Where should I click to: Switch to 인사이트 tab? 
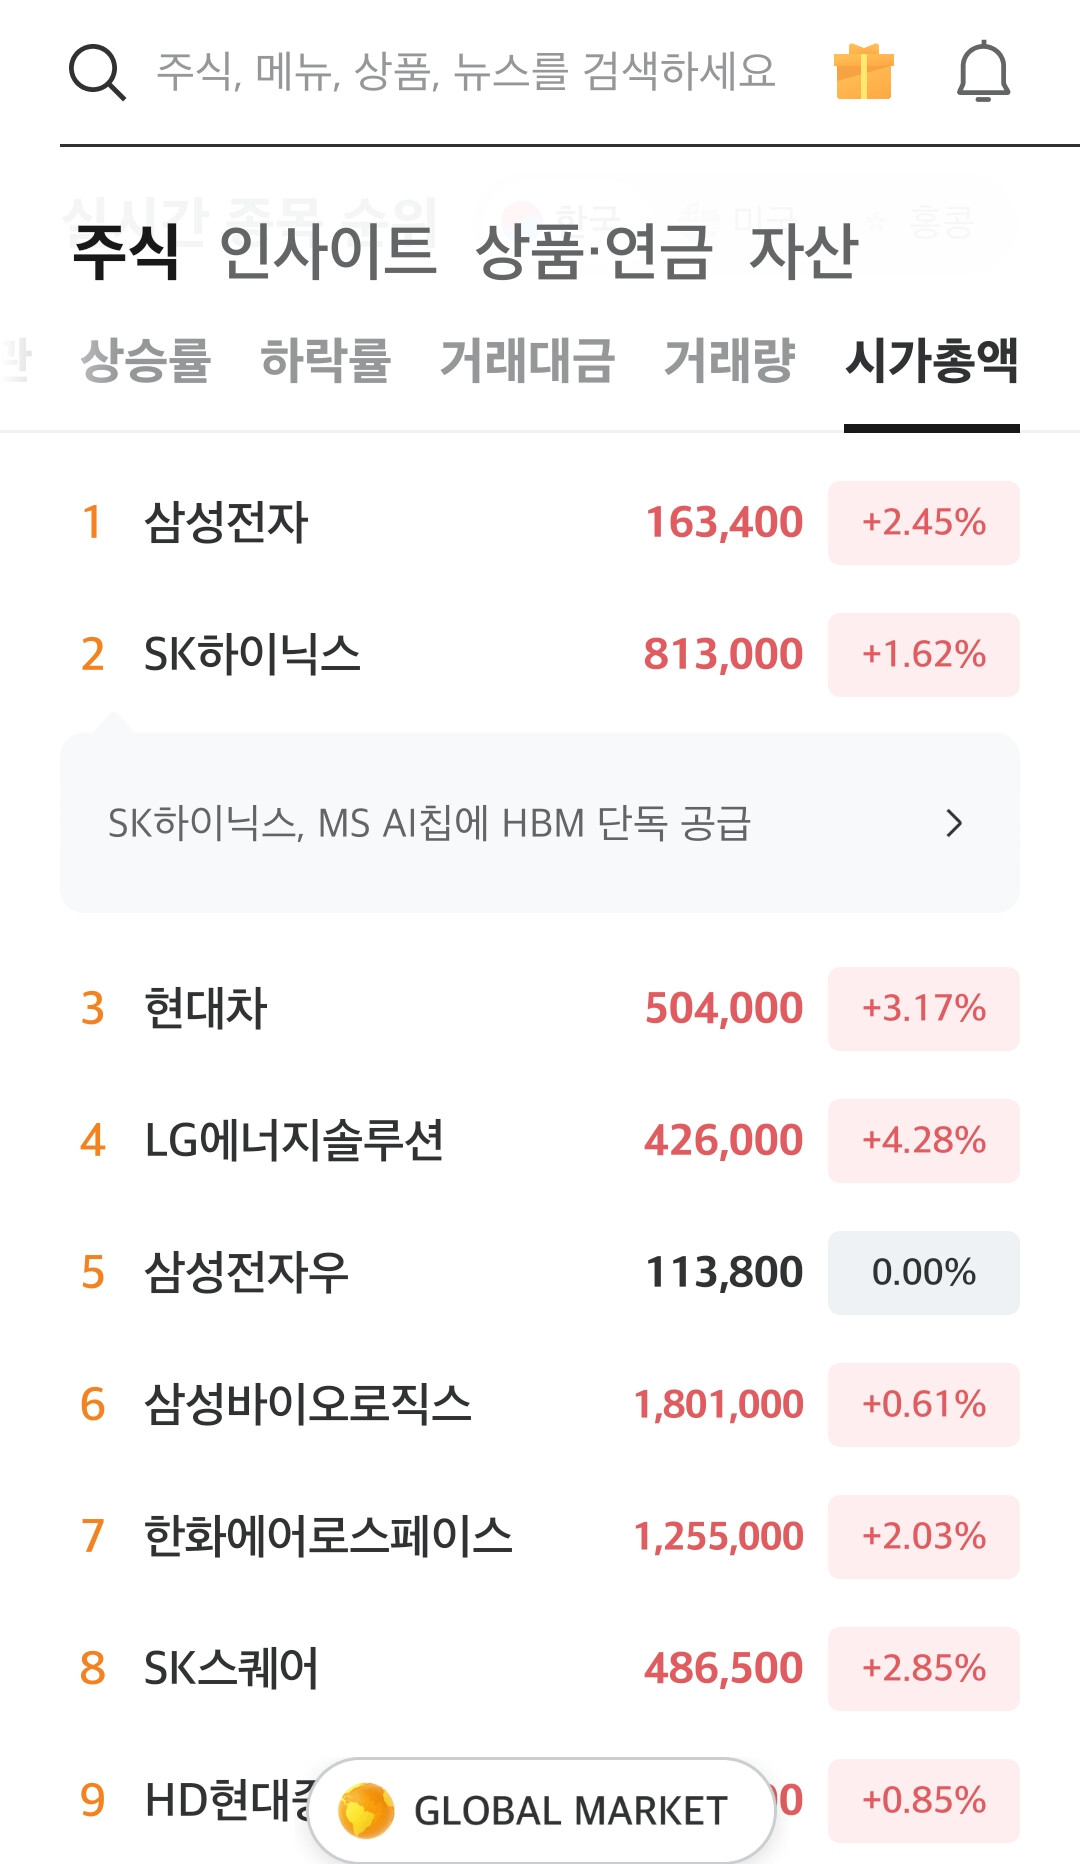click(x=328, y=252)
